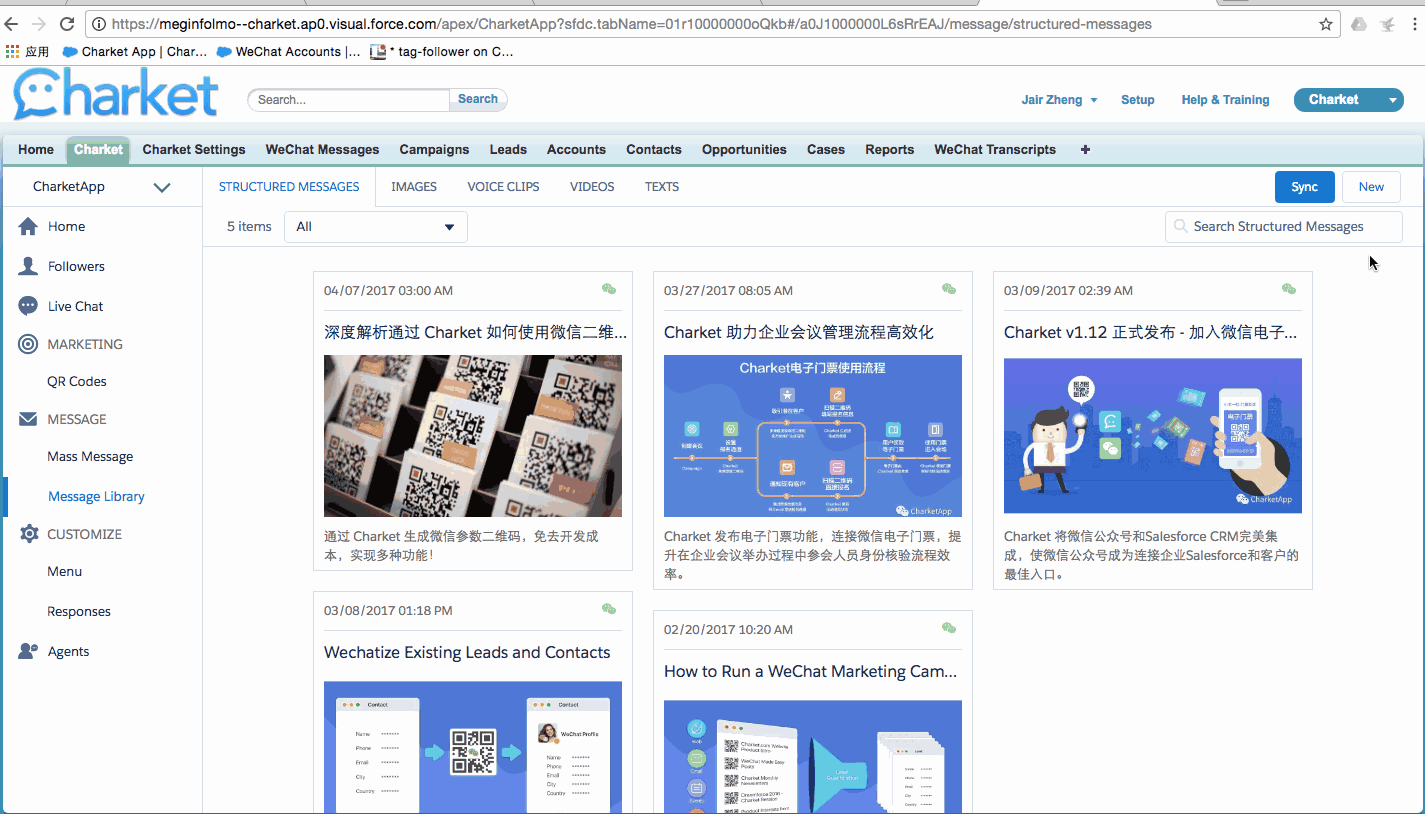Click the plus icon to add tab
The width and height of the screenshot is (1425, 814).
(x=1085, y=150)
